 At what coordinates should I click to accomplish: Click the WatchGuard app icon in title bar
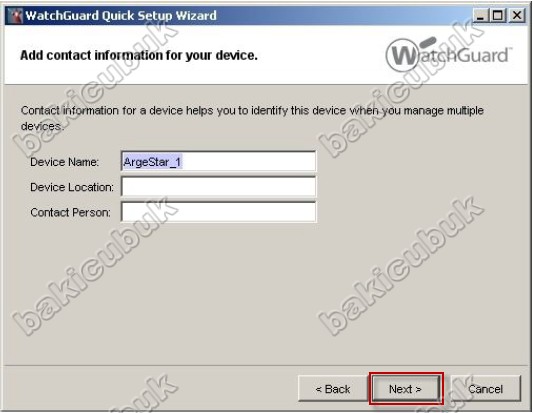15,16
